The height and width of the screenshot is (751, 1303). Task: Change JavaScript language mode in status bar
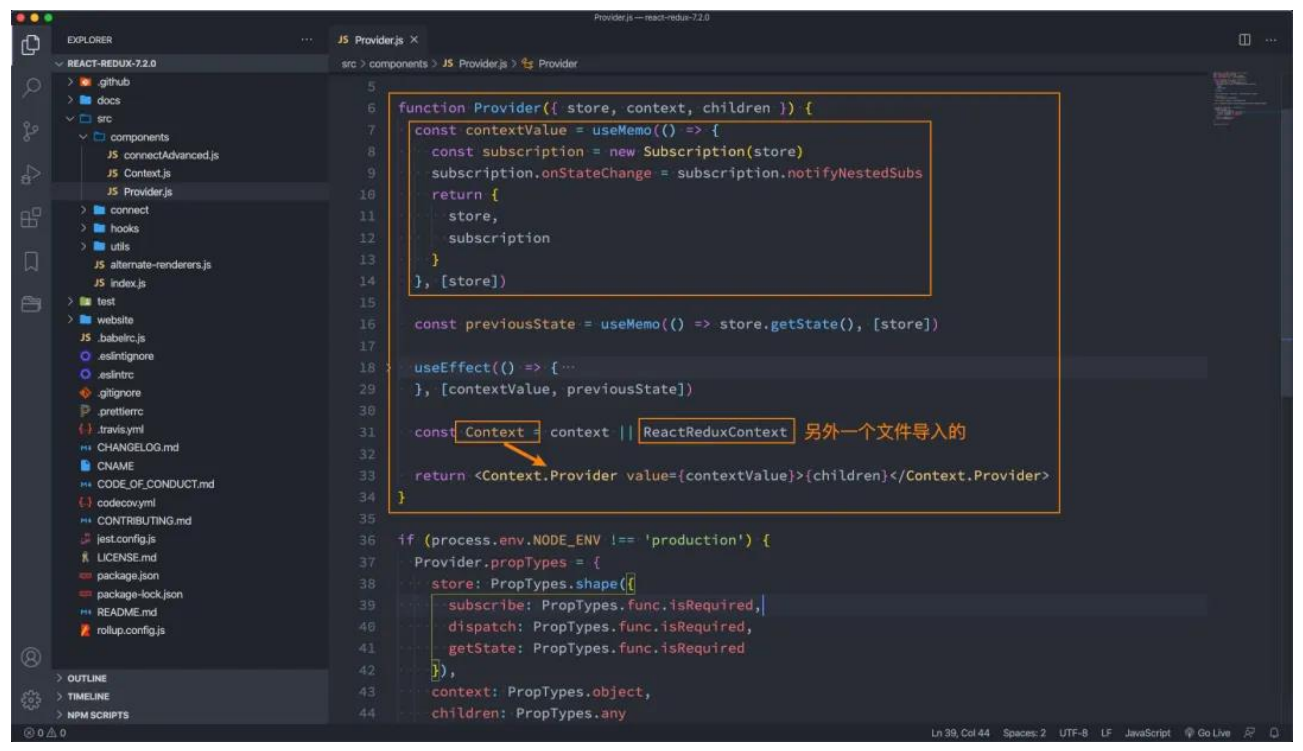click(x=1147, y=733)
